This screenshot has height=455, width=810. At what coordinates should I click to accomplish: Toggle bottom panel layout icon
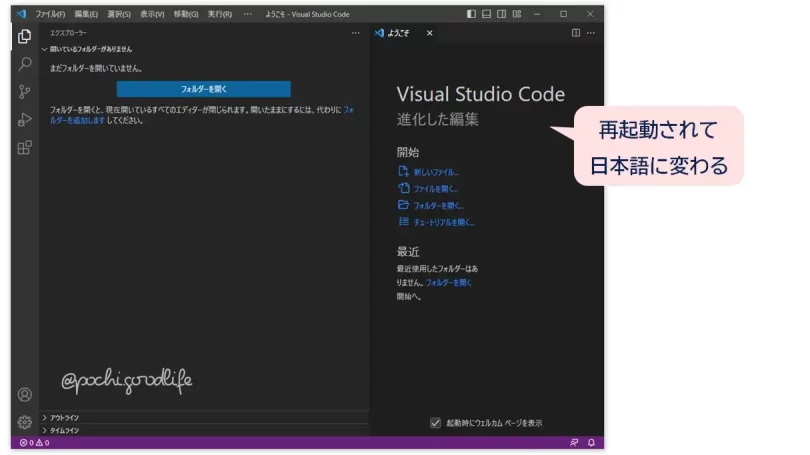pos(486,14)
